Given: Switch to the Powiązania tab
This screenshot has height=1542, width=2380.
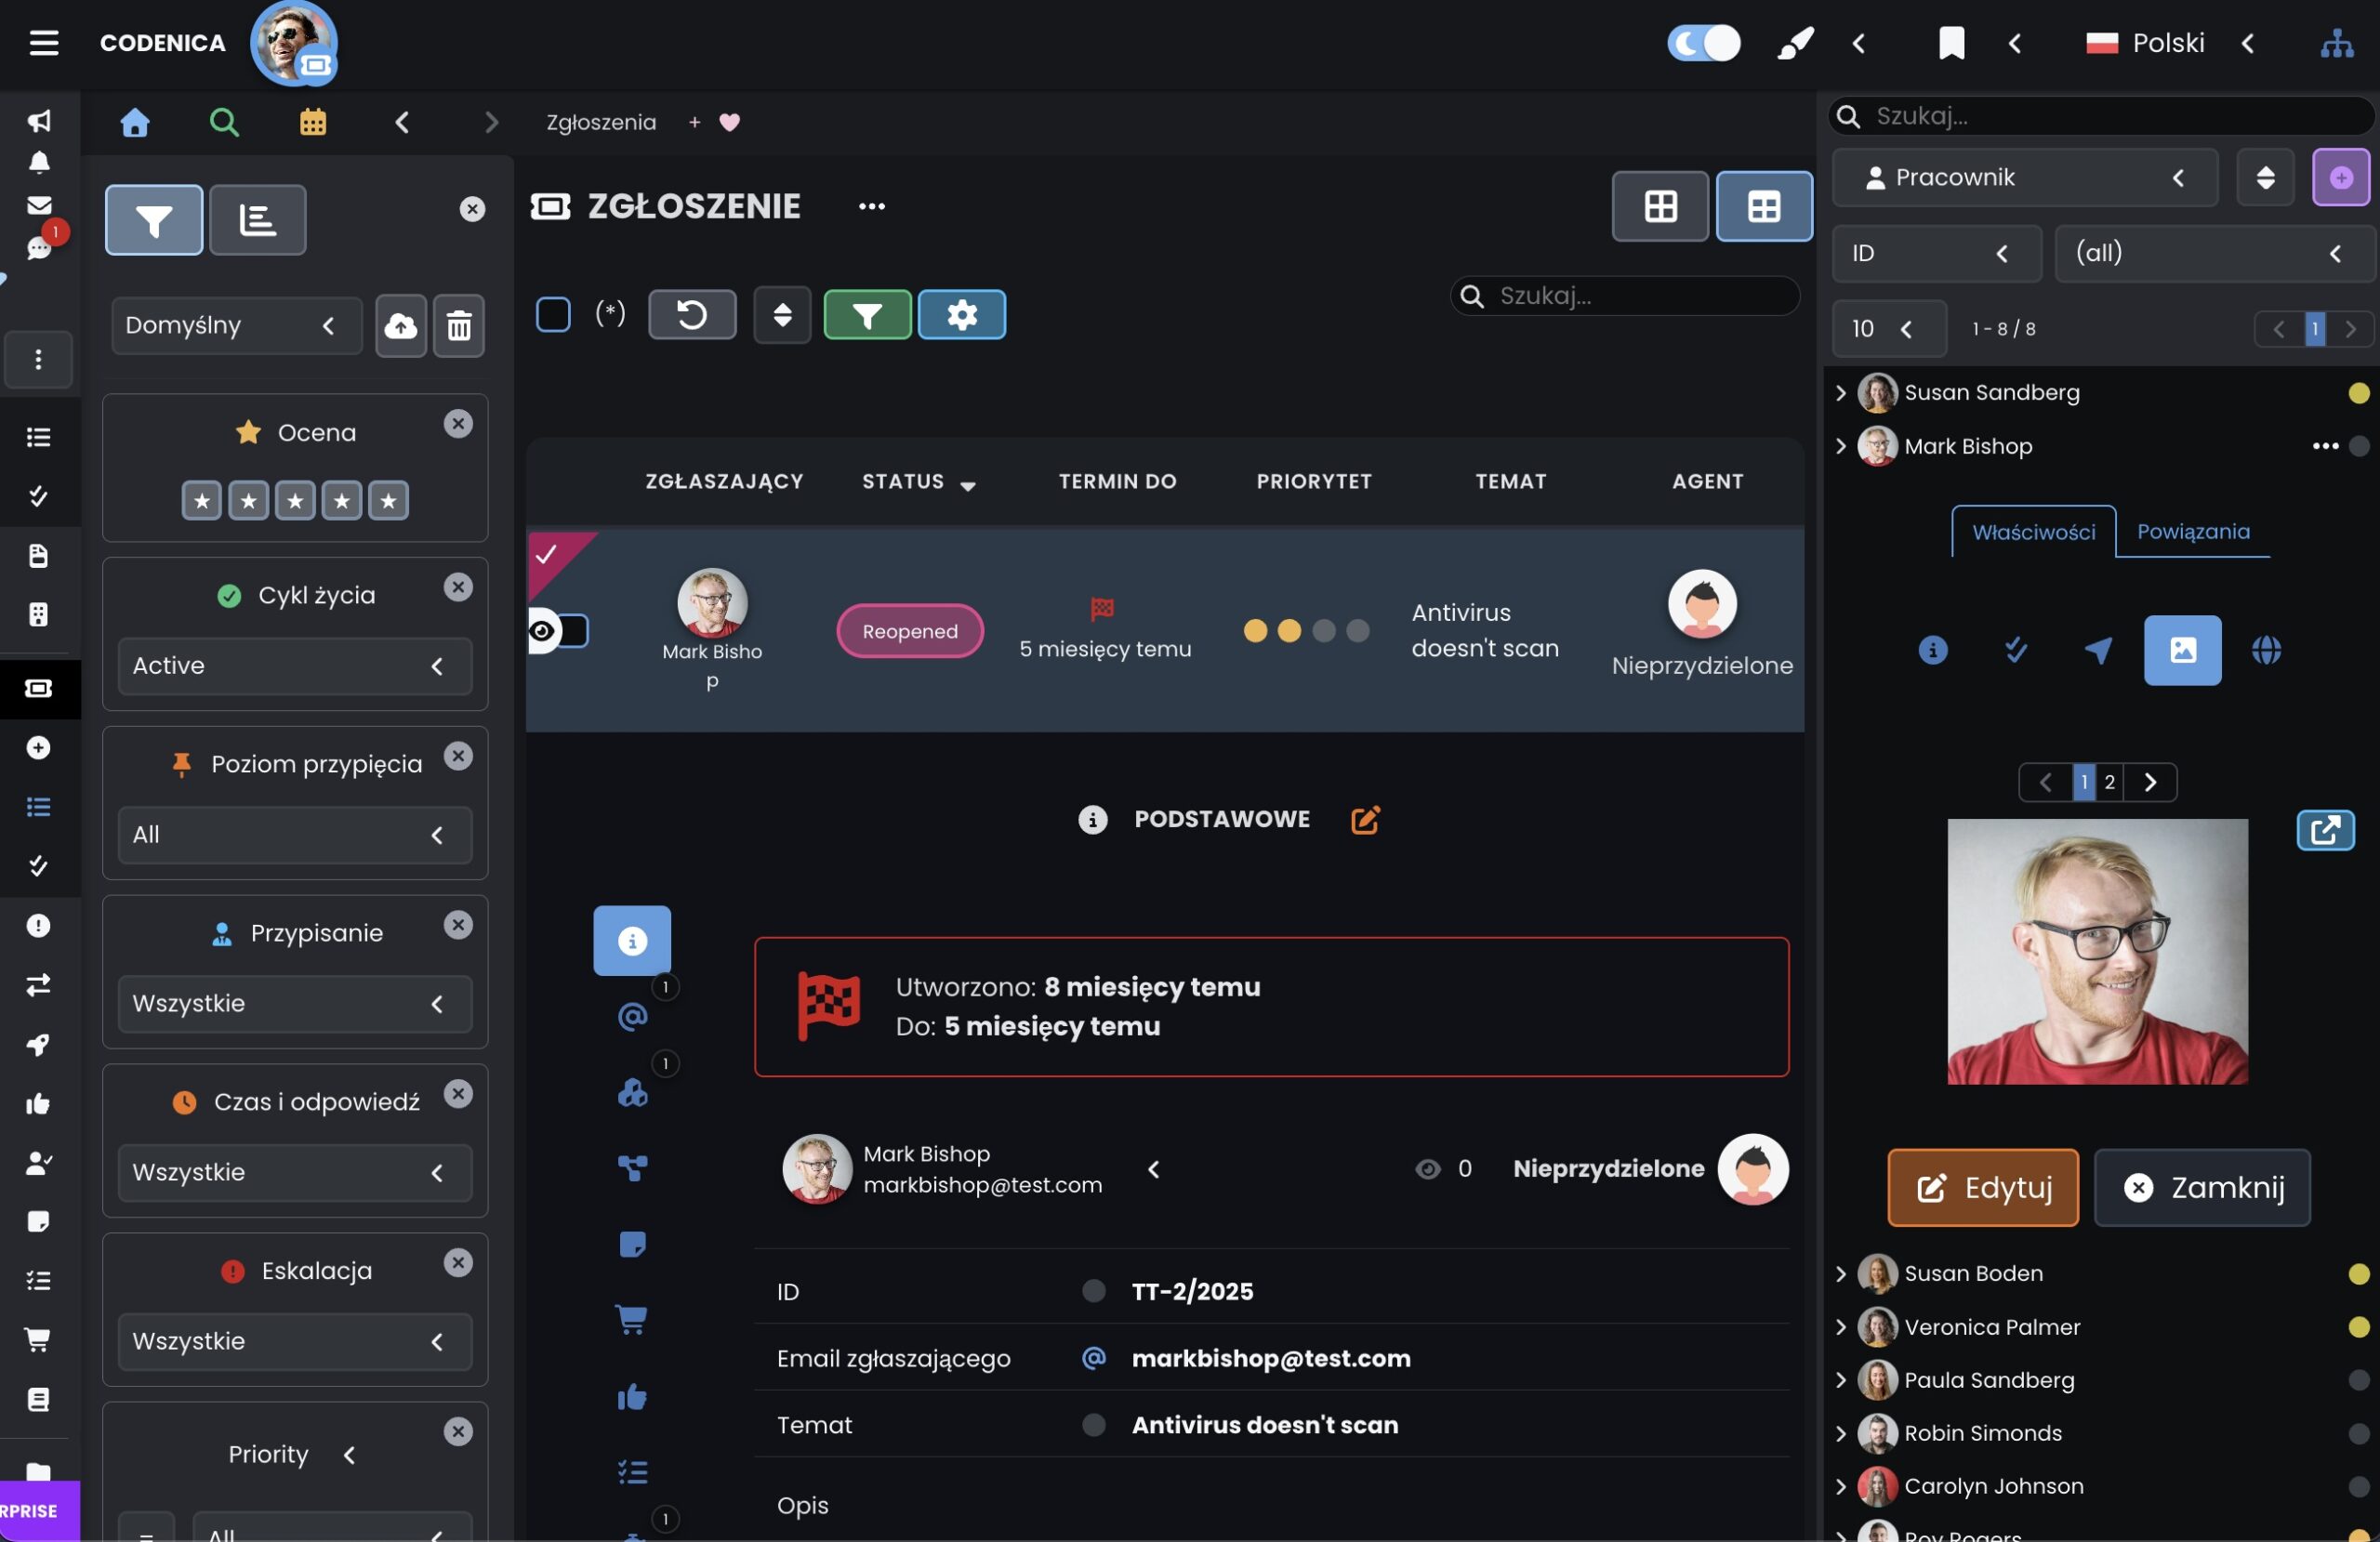Looking at the screenshot, I should (2194, 531).
